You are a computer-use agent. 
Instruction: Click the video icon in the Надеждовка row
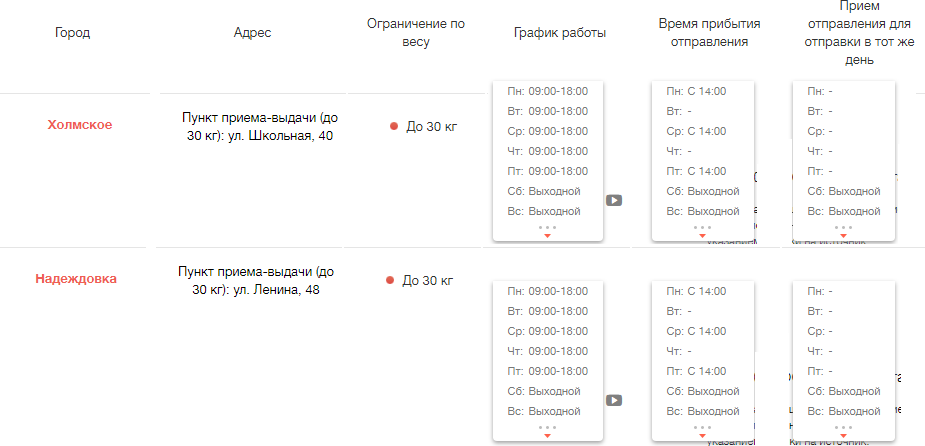click(614, 400)
